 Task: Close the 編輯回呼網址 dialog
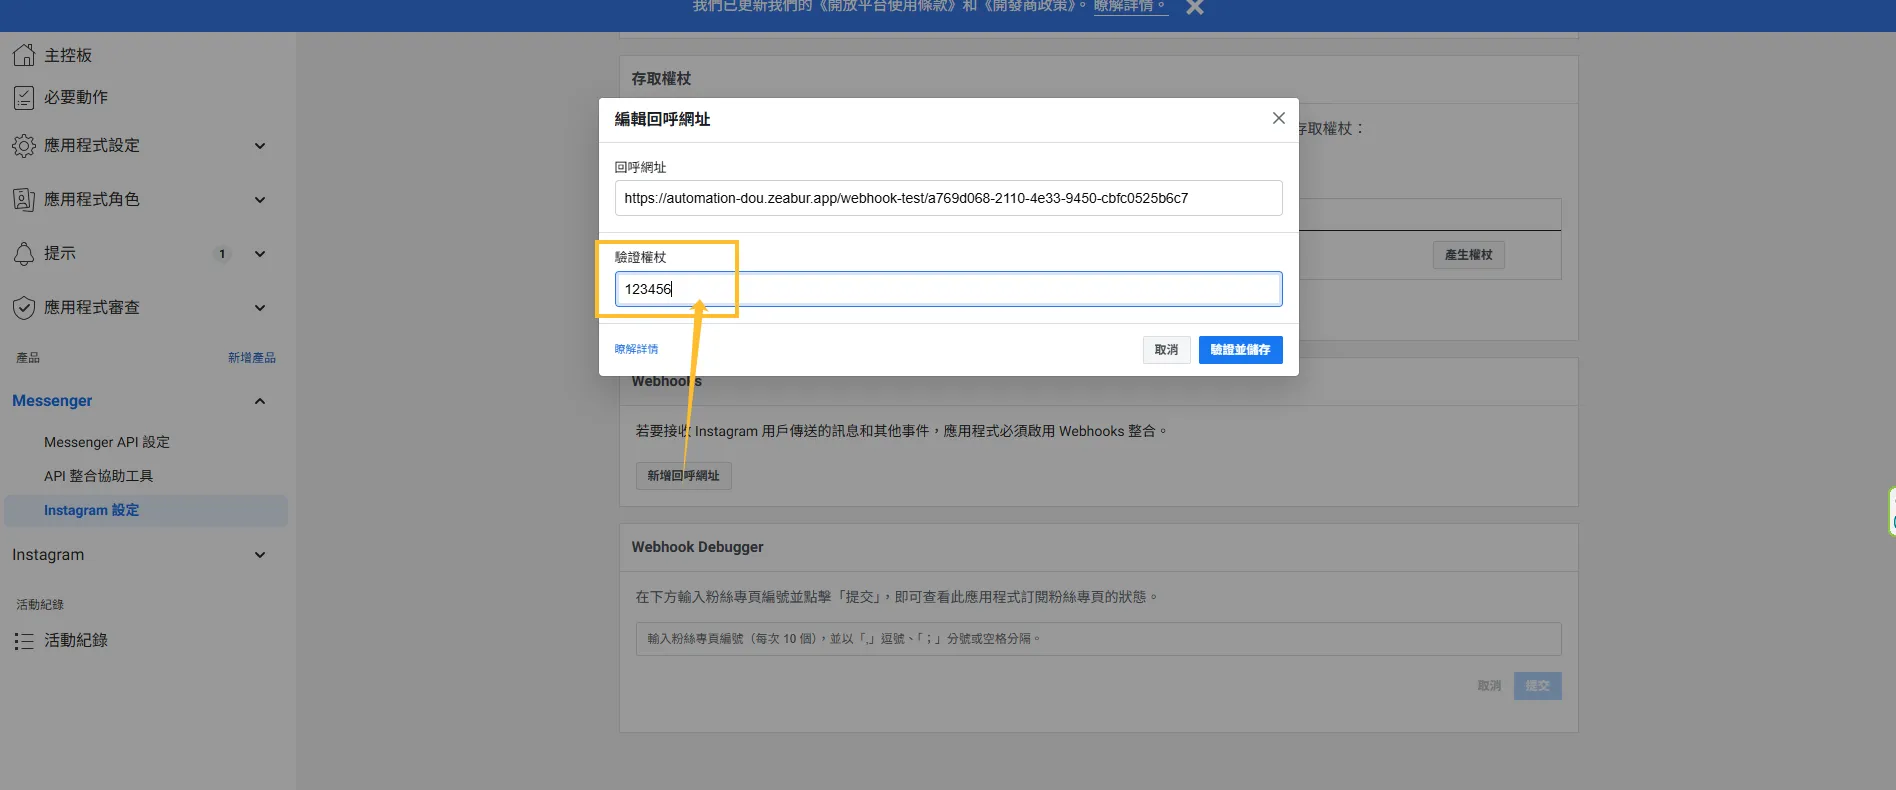point(1278,118)
